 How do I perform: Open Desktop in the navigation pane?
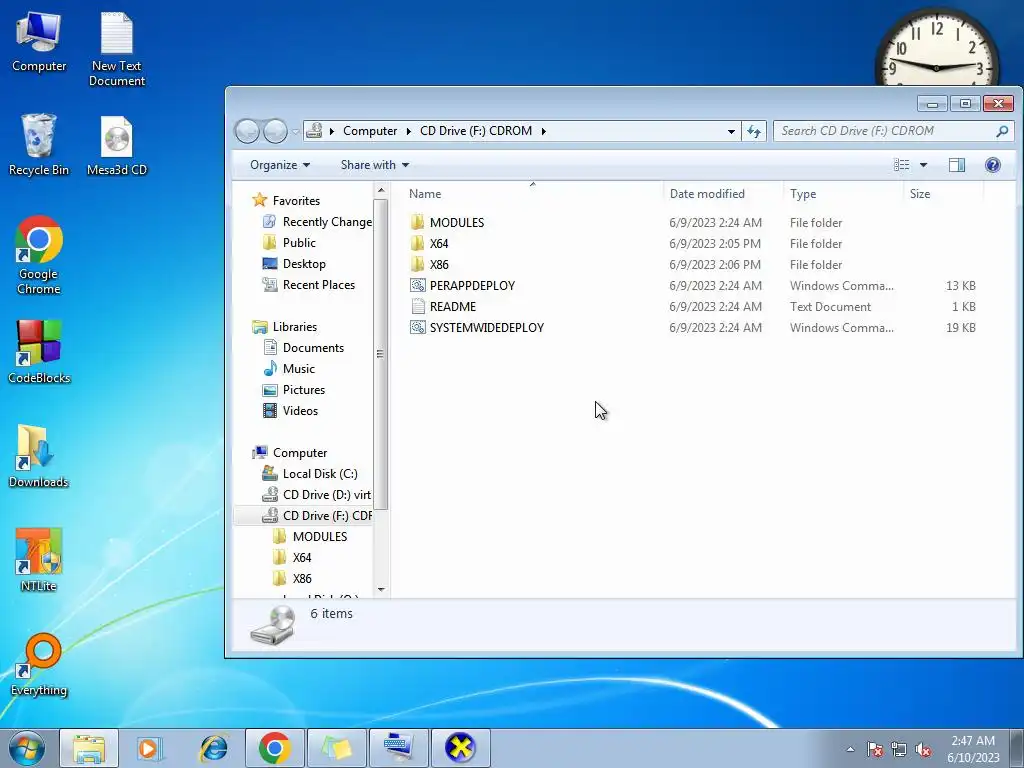(x=304, y=264)
